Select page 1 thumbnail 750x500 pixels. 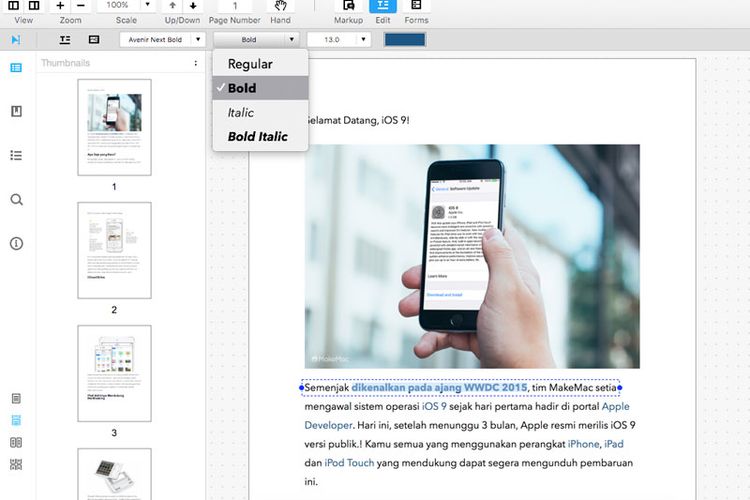(x=114, y=127)
